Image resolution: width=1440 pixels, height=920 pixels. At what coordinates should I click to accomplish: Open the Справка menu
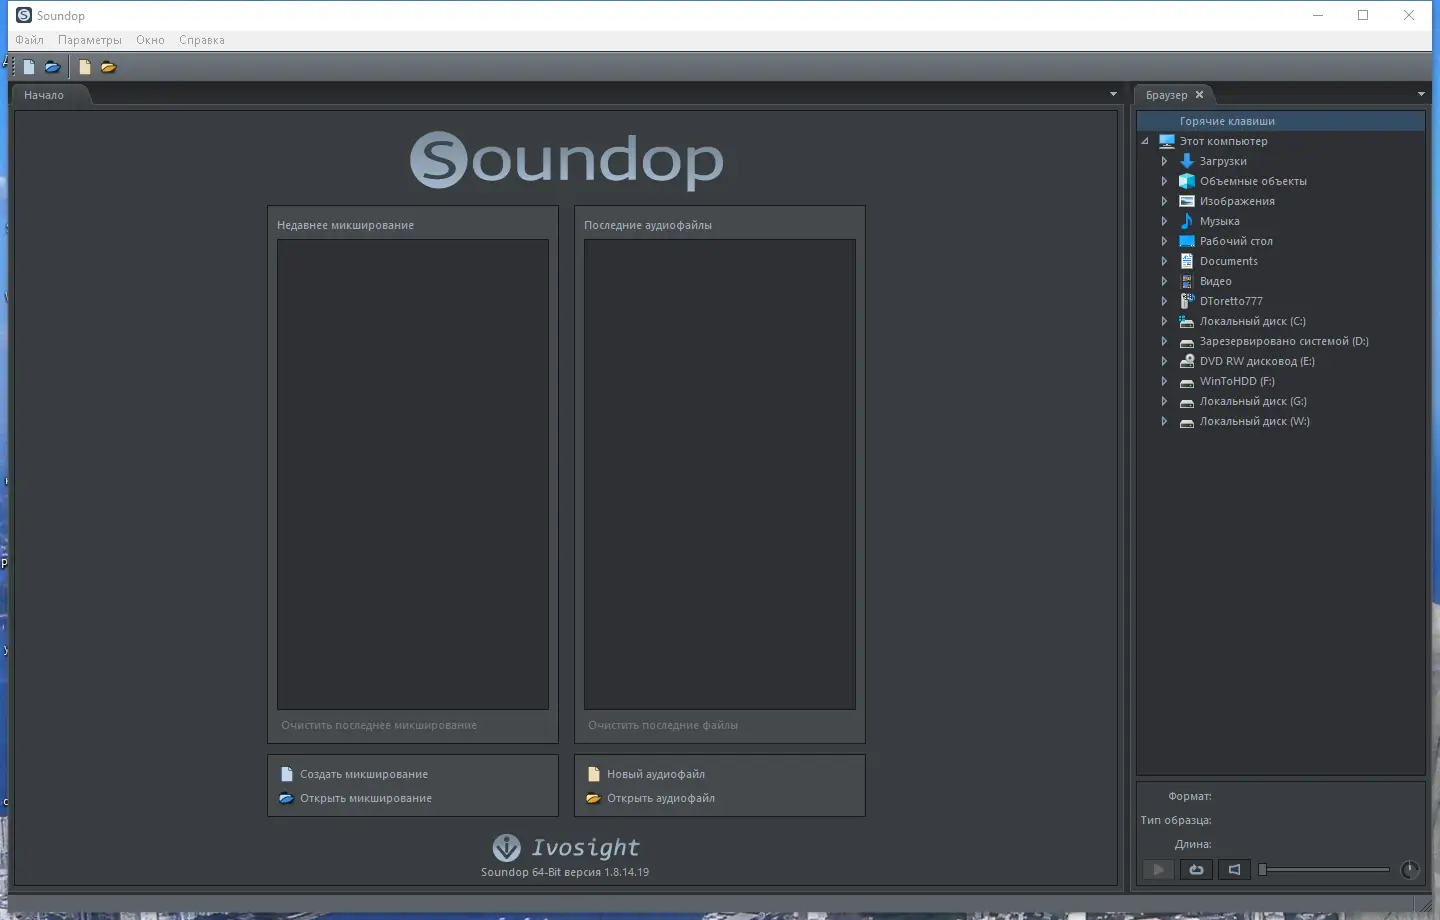pyautogui.click(x=202, y=40)
